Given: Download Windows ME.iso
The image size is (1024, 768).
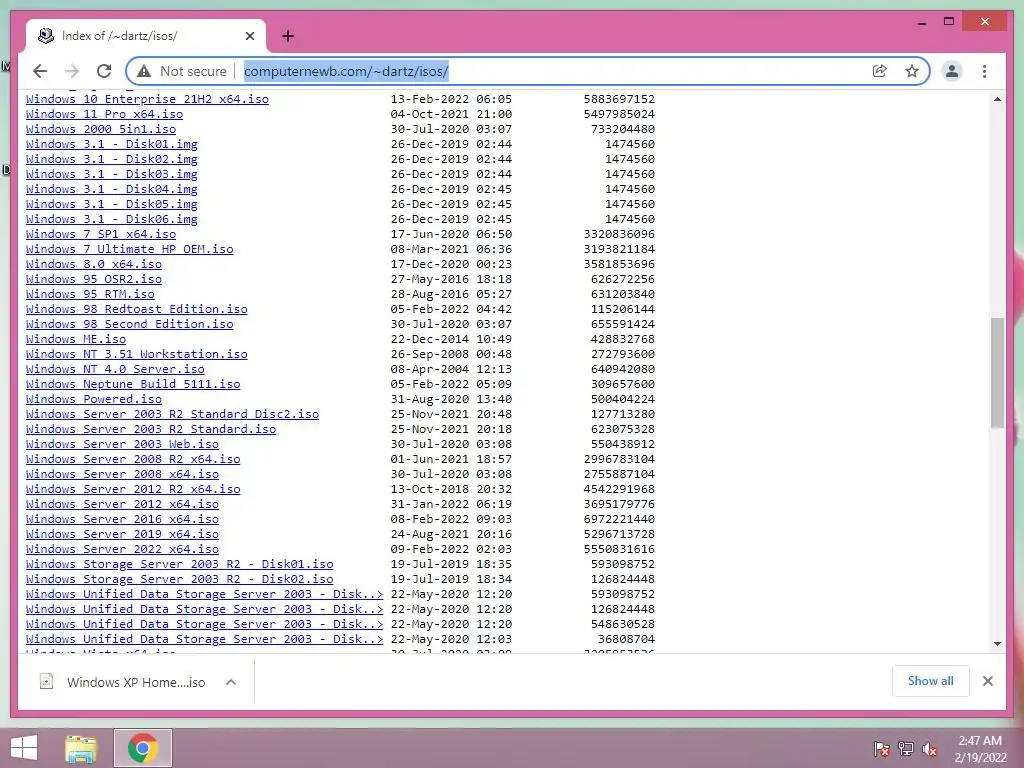Looking at the screenshot, I should (76, 340).
